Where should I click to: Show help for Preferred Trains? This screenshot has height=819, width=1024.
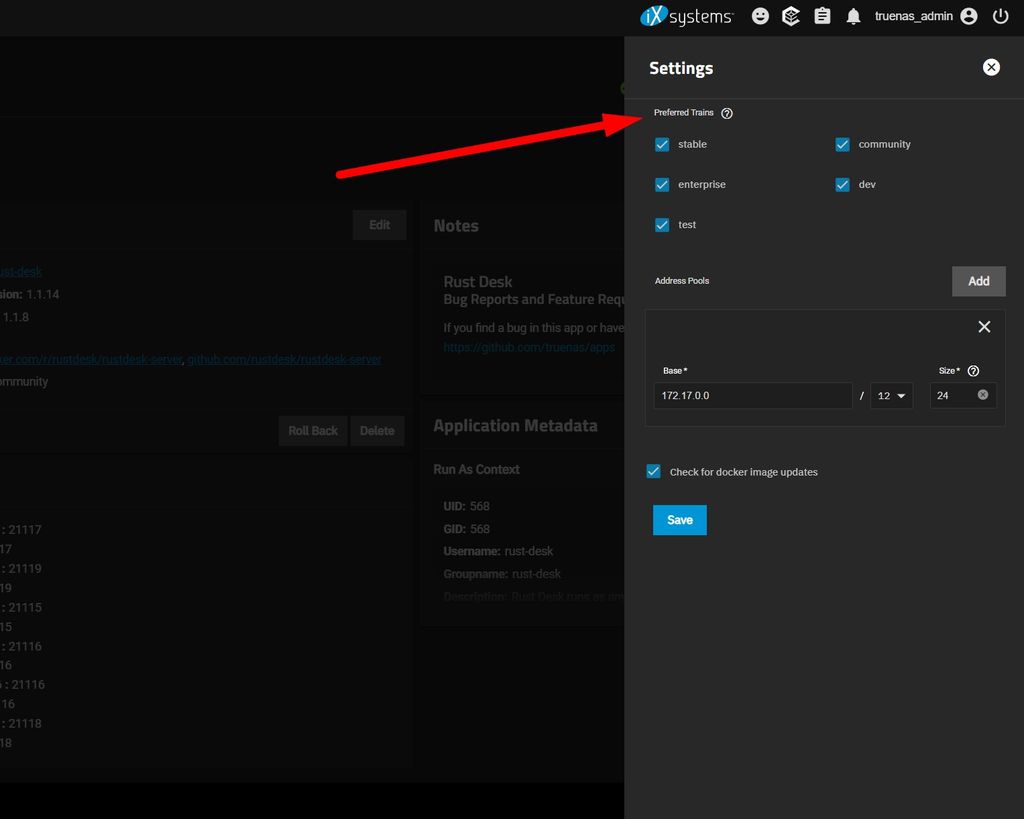(727, 113)
